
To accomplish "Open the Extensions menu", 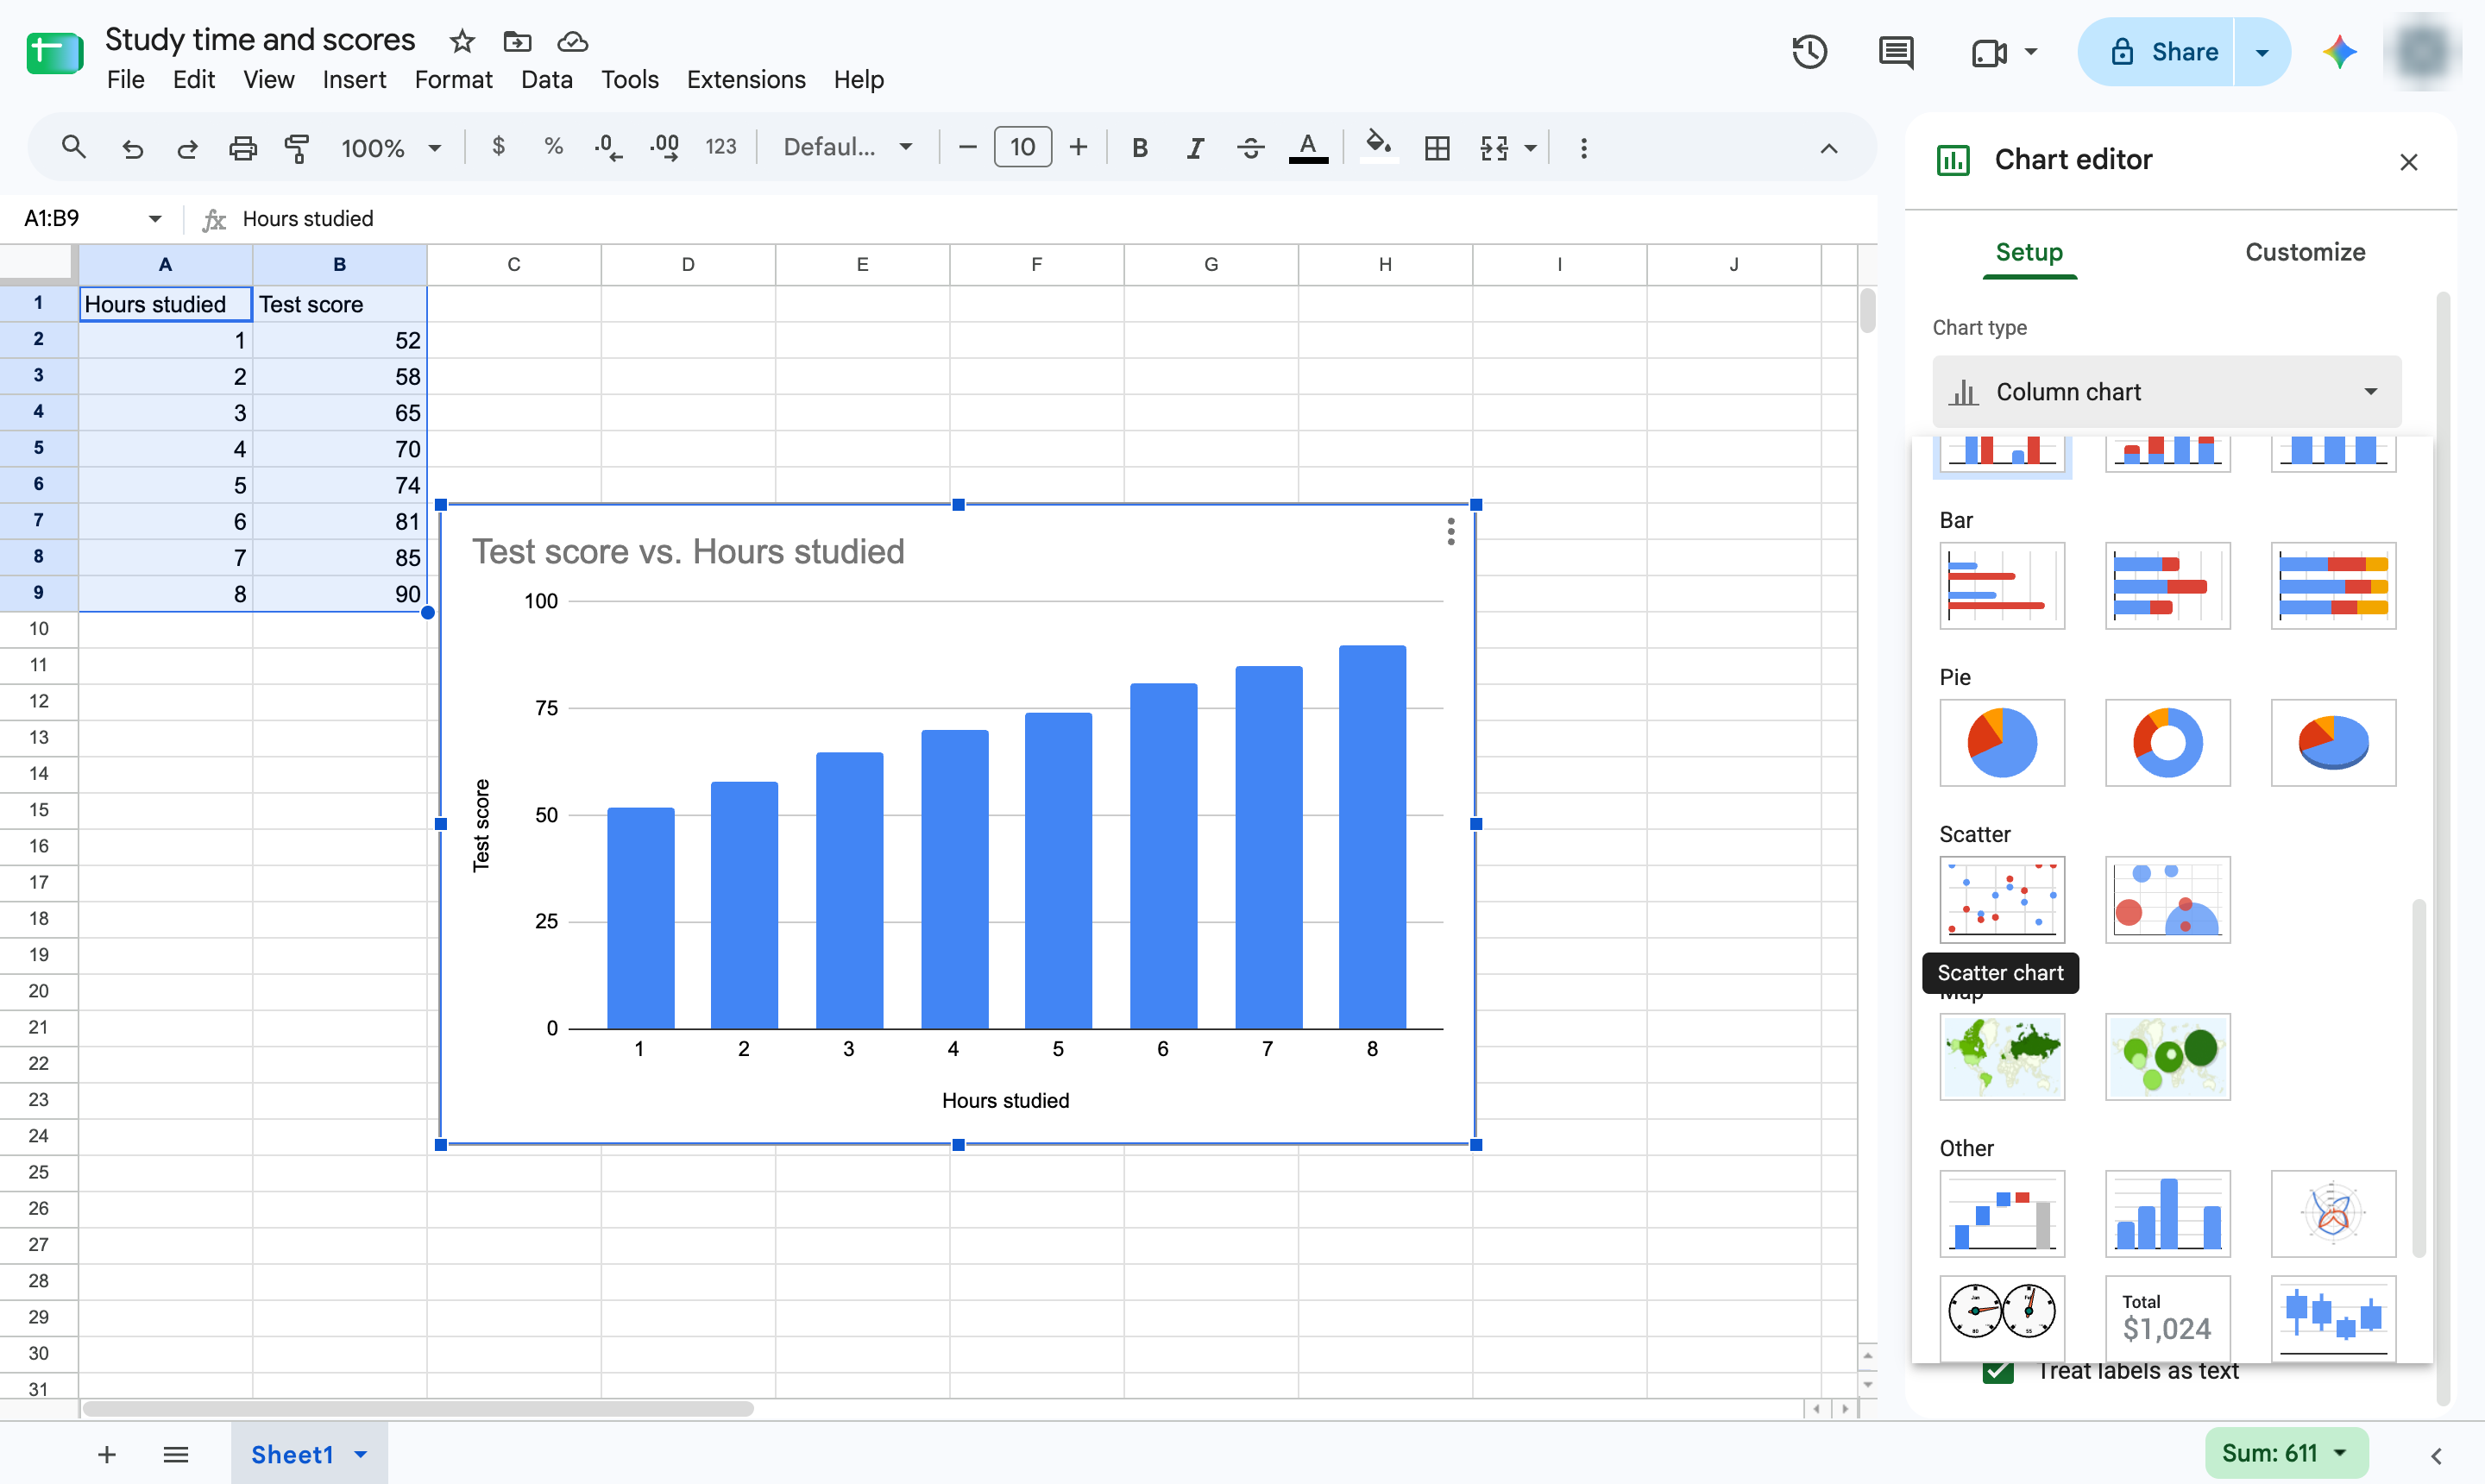I will pyautogui.click(x=746, y=79).
